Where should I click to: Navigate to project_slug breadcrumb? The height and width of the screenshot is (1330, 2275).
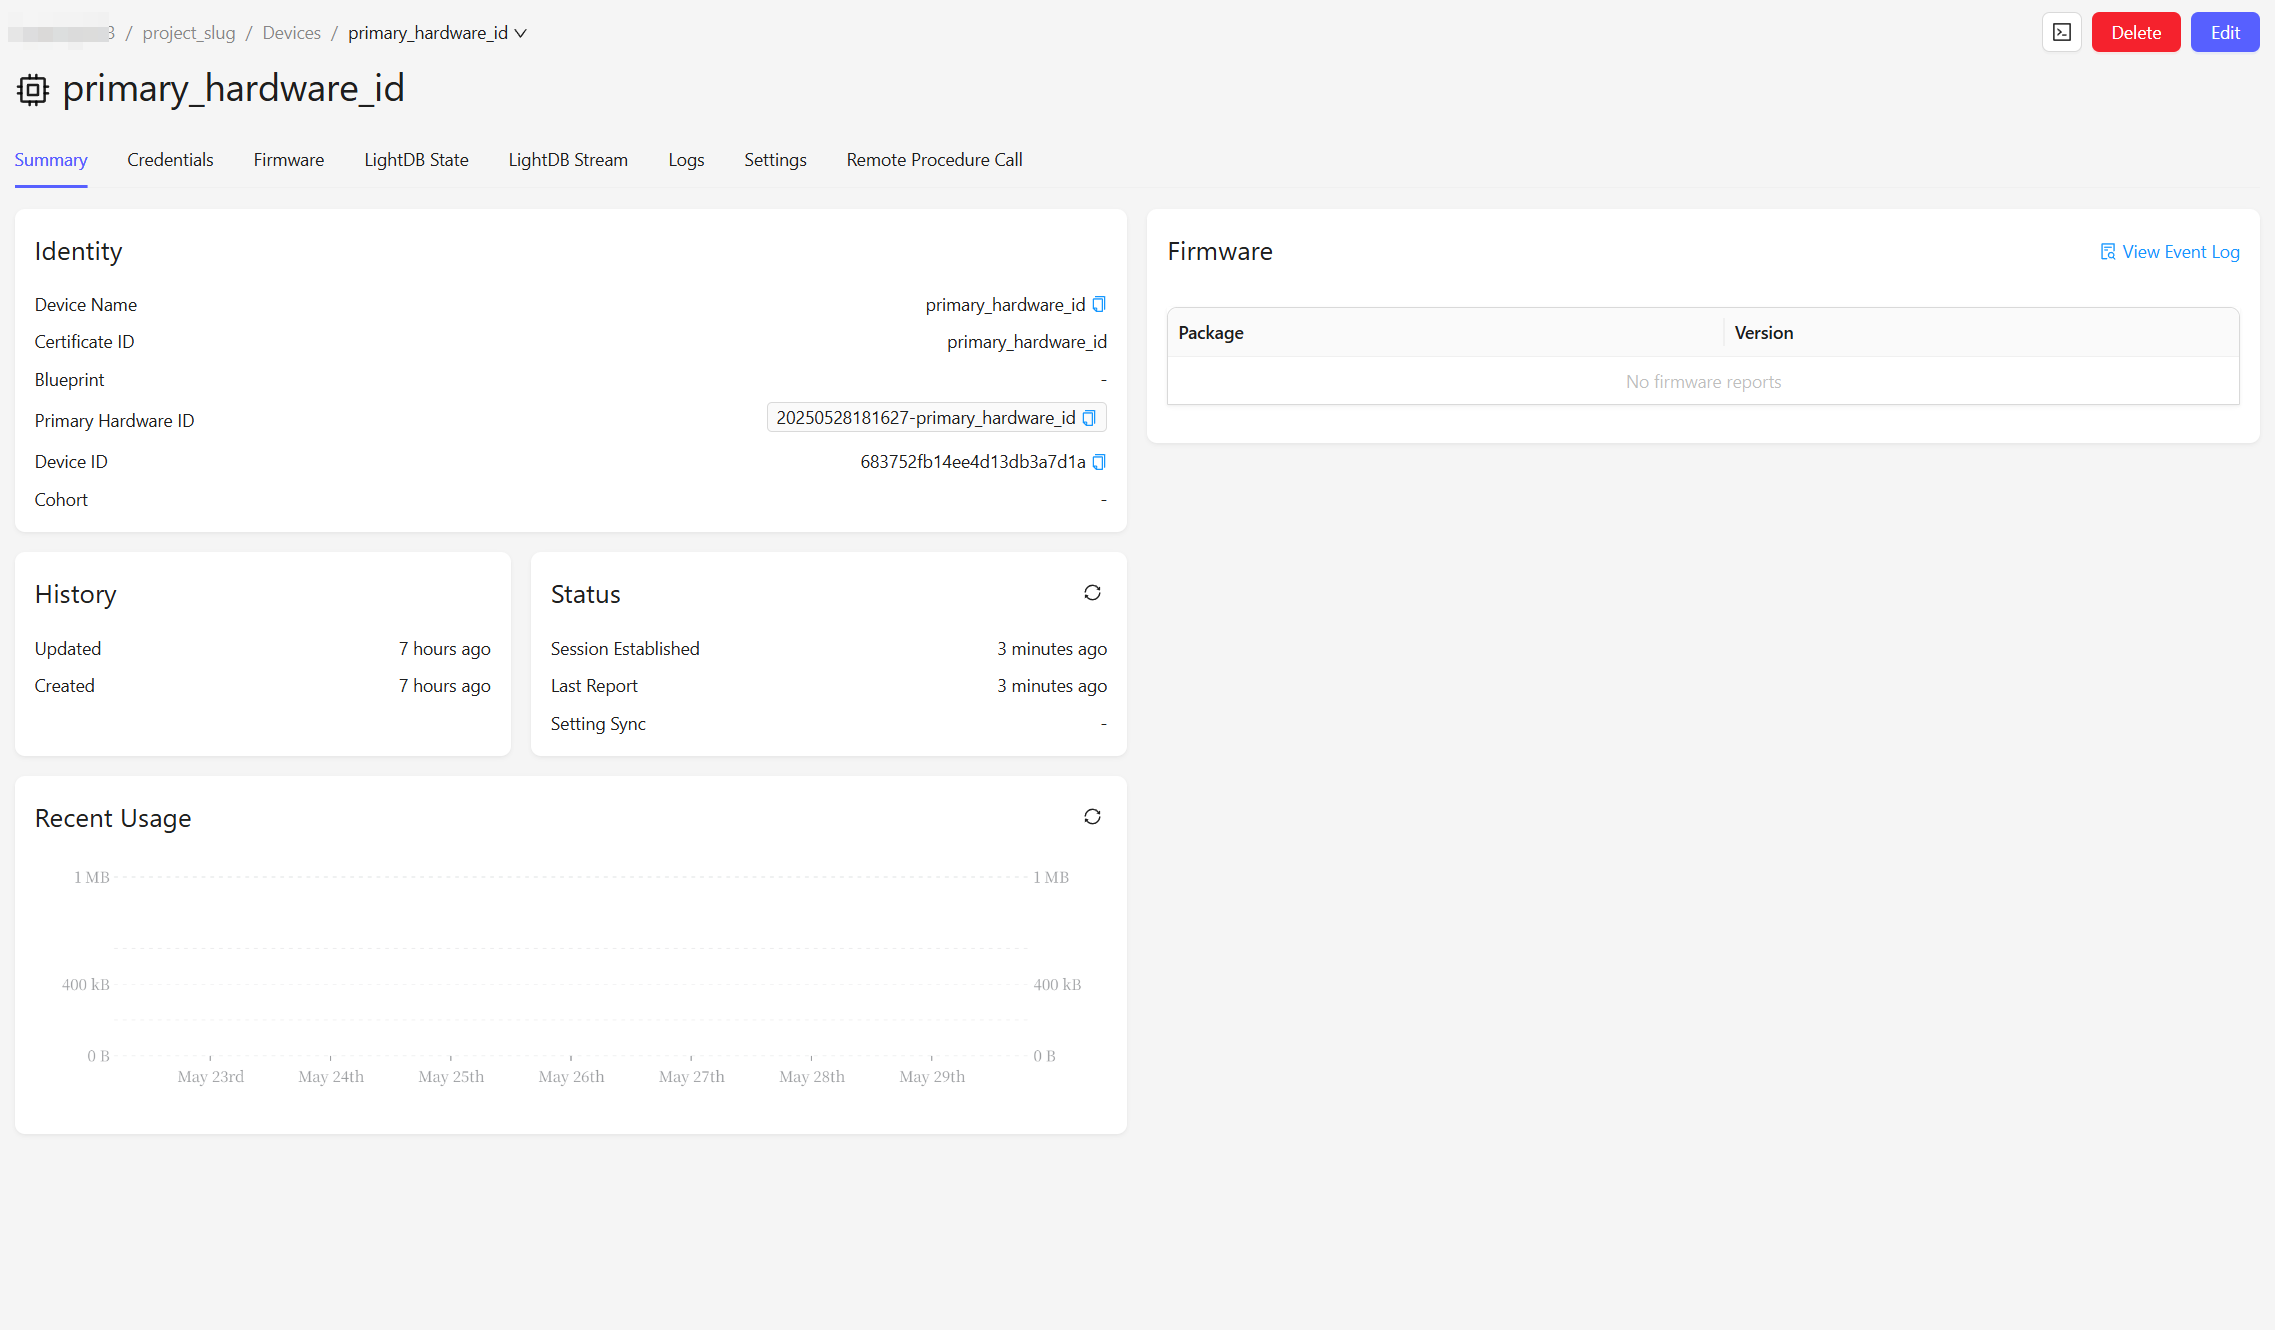pyautogui.click(x=189, y=33)
